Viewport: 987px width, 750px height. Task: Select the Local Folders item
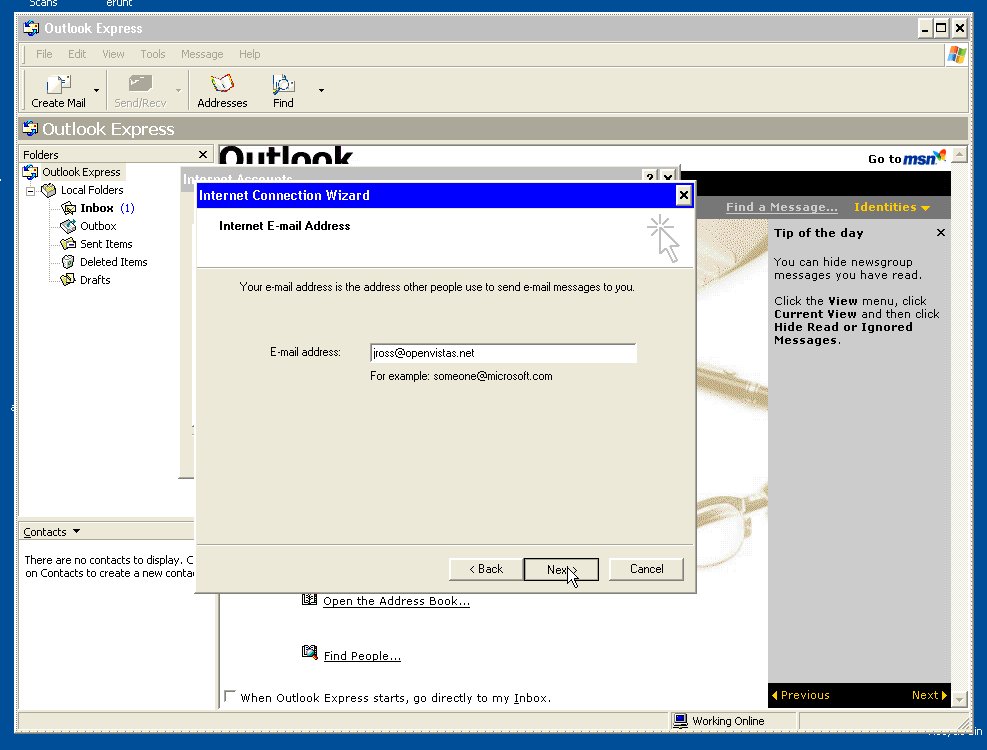[x=92, y=190]
